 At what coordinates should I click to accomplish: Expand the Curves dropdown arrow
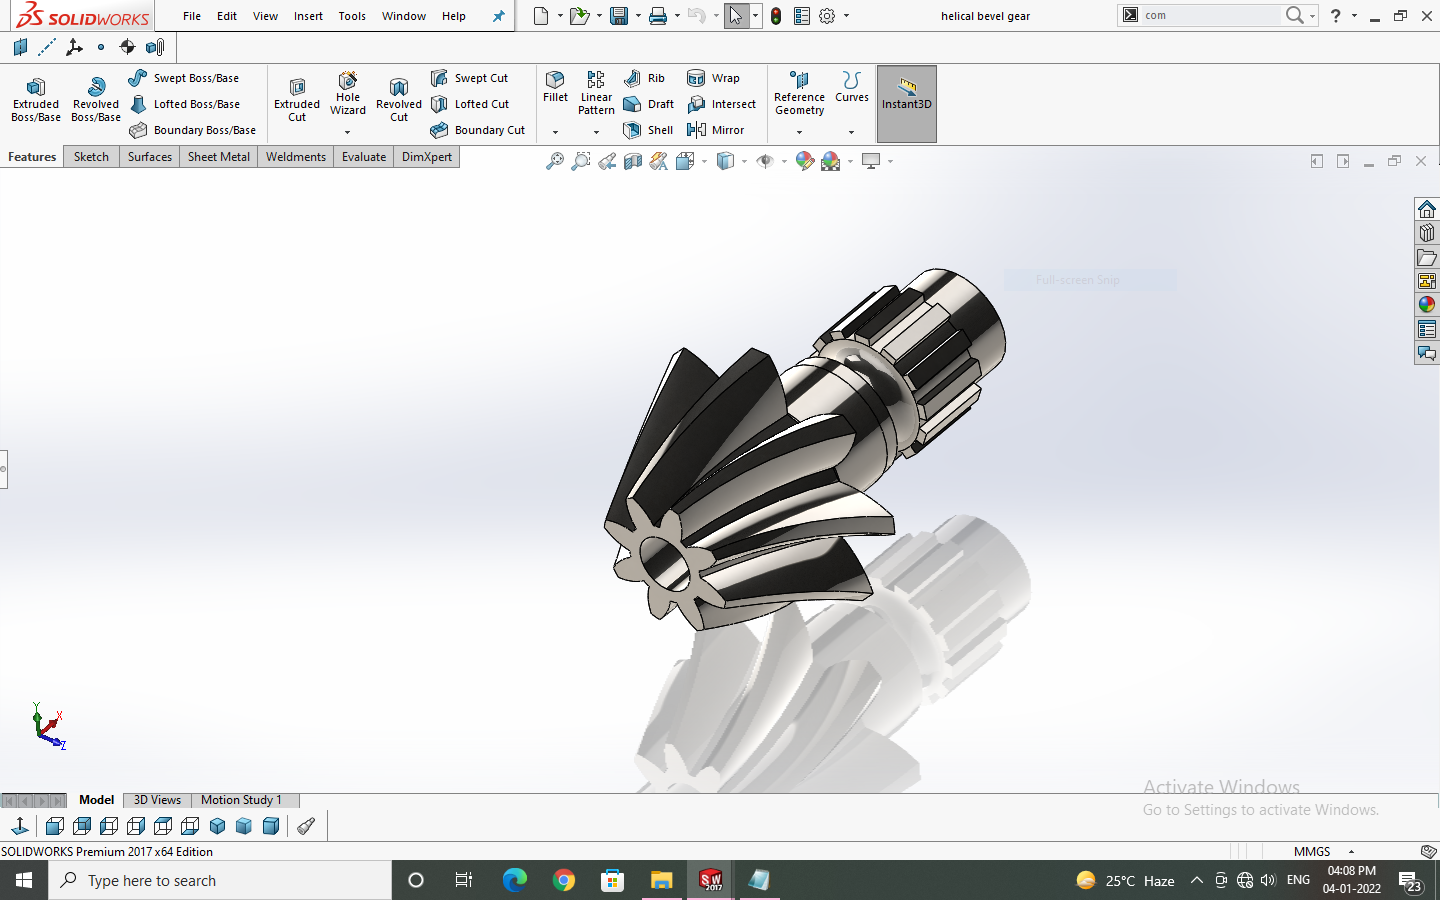coord(852,132)
